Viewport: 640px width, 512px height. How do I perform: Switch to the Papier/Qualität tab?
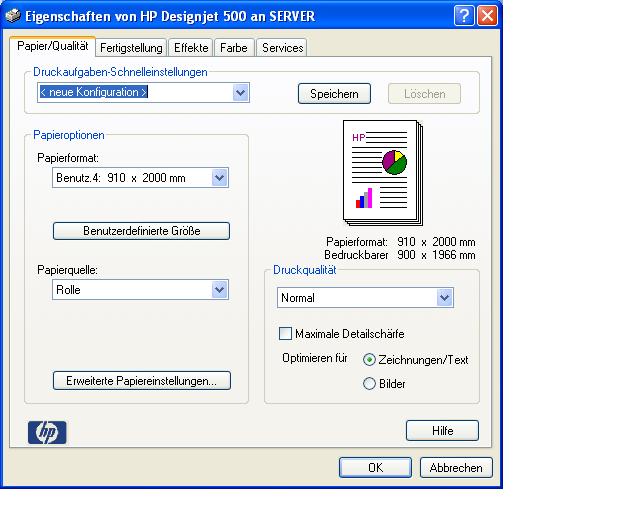click(53, 46)
